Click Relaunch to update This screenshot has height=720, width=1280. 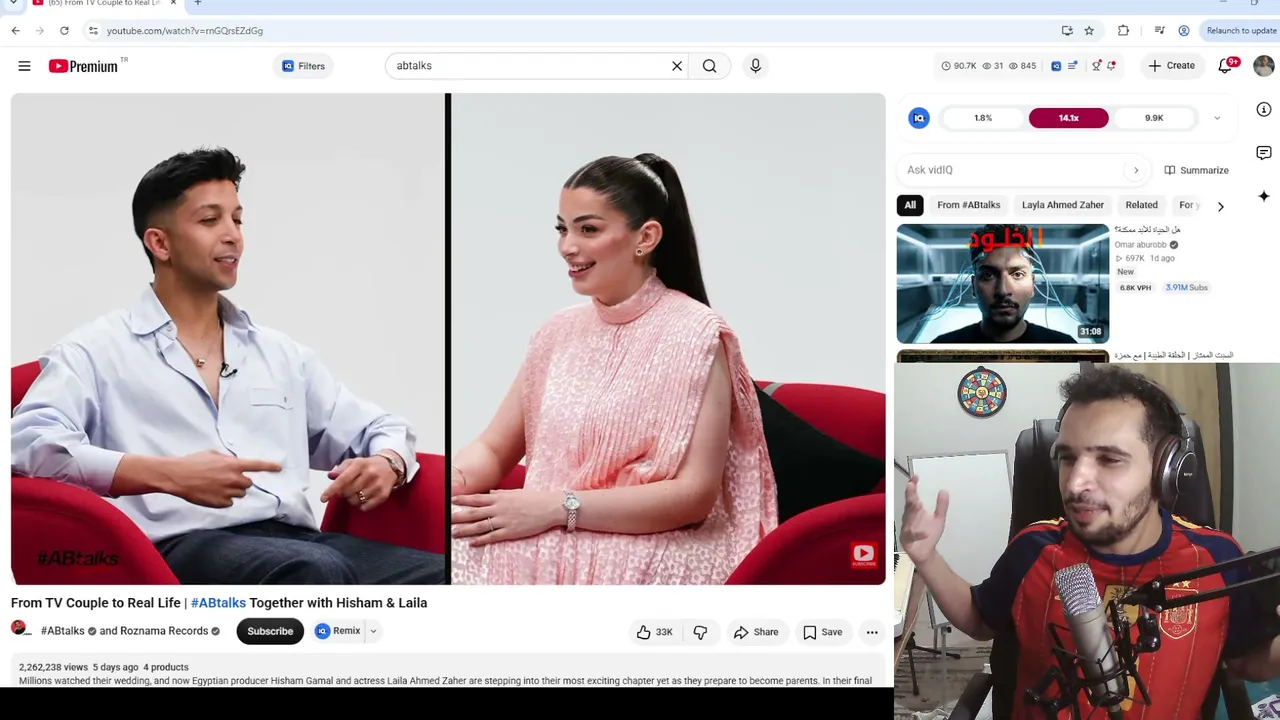tap(1241, 31)
